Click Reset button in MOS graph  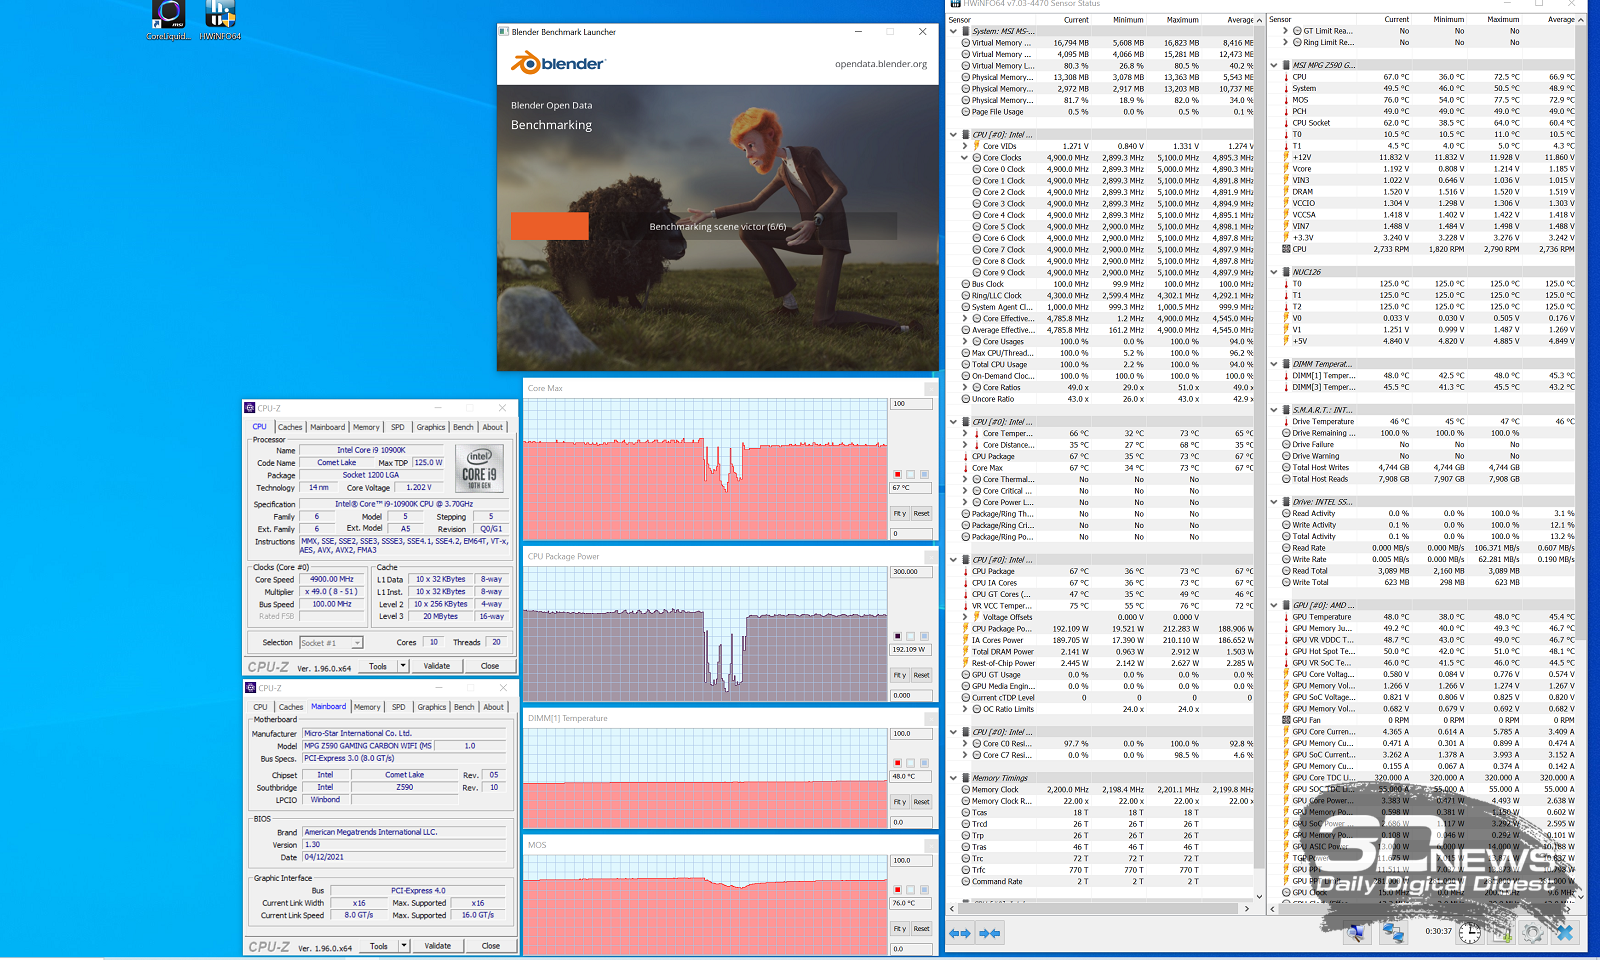921,929
